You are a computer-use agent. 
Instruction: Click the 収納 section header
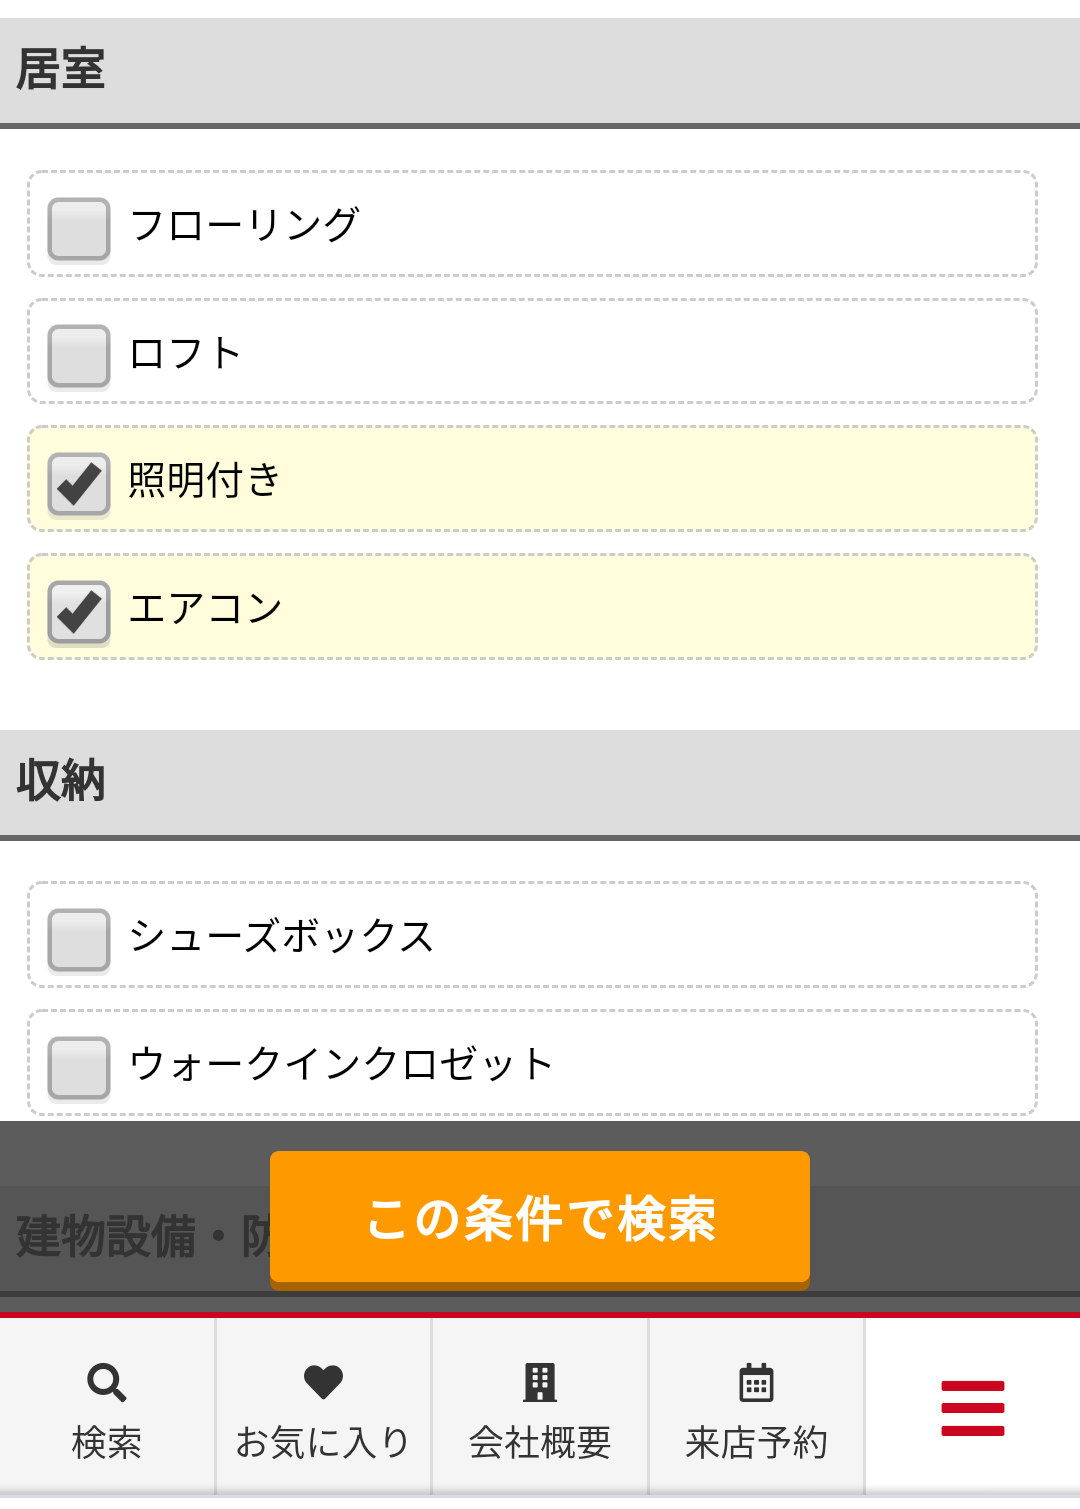(x=540, y=784)
